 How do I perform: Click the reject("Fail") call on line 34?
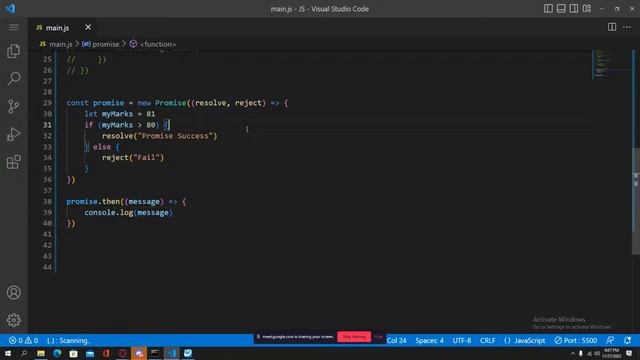coord(133,158)
